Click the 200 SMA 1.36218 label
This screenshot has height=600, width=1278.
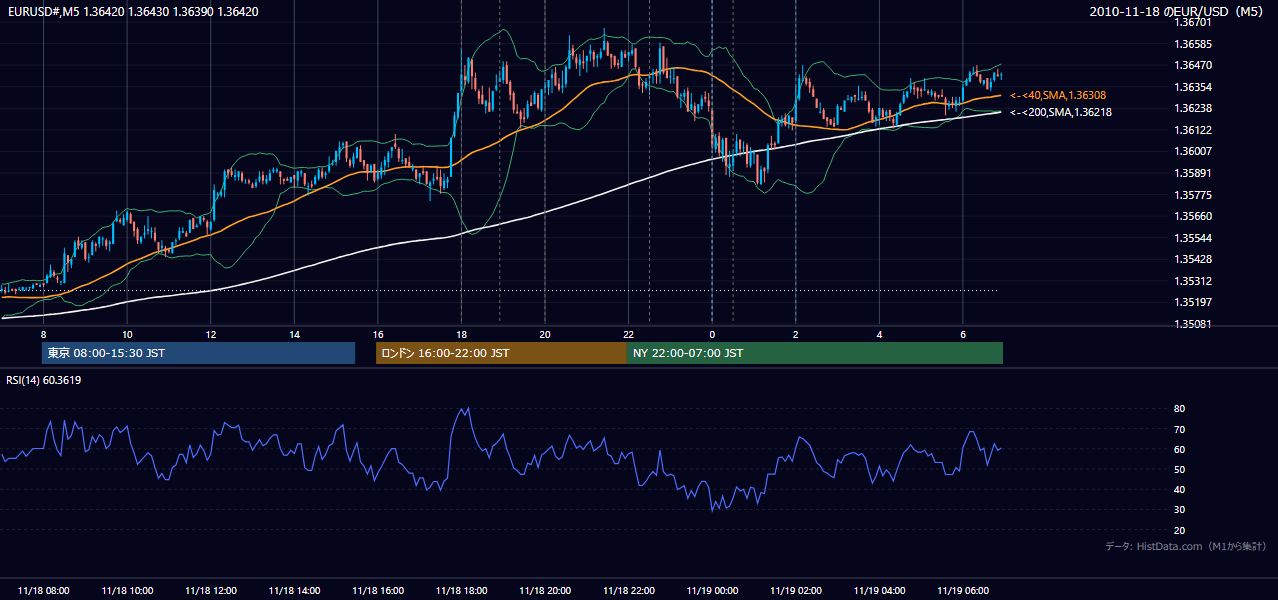[1061, 112]
